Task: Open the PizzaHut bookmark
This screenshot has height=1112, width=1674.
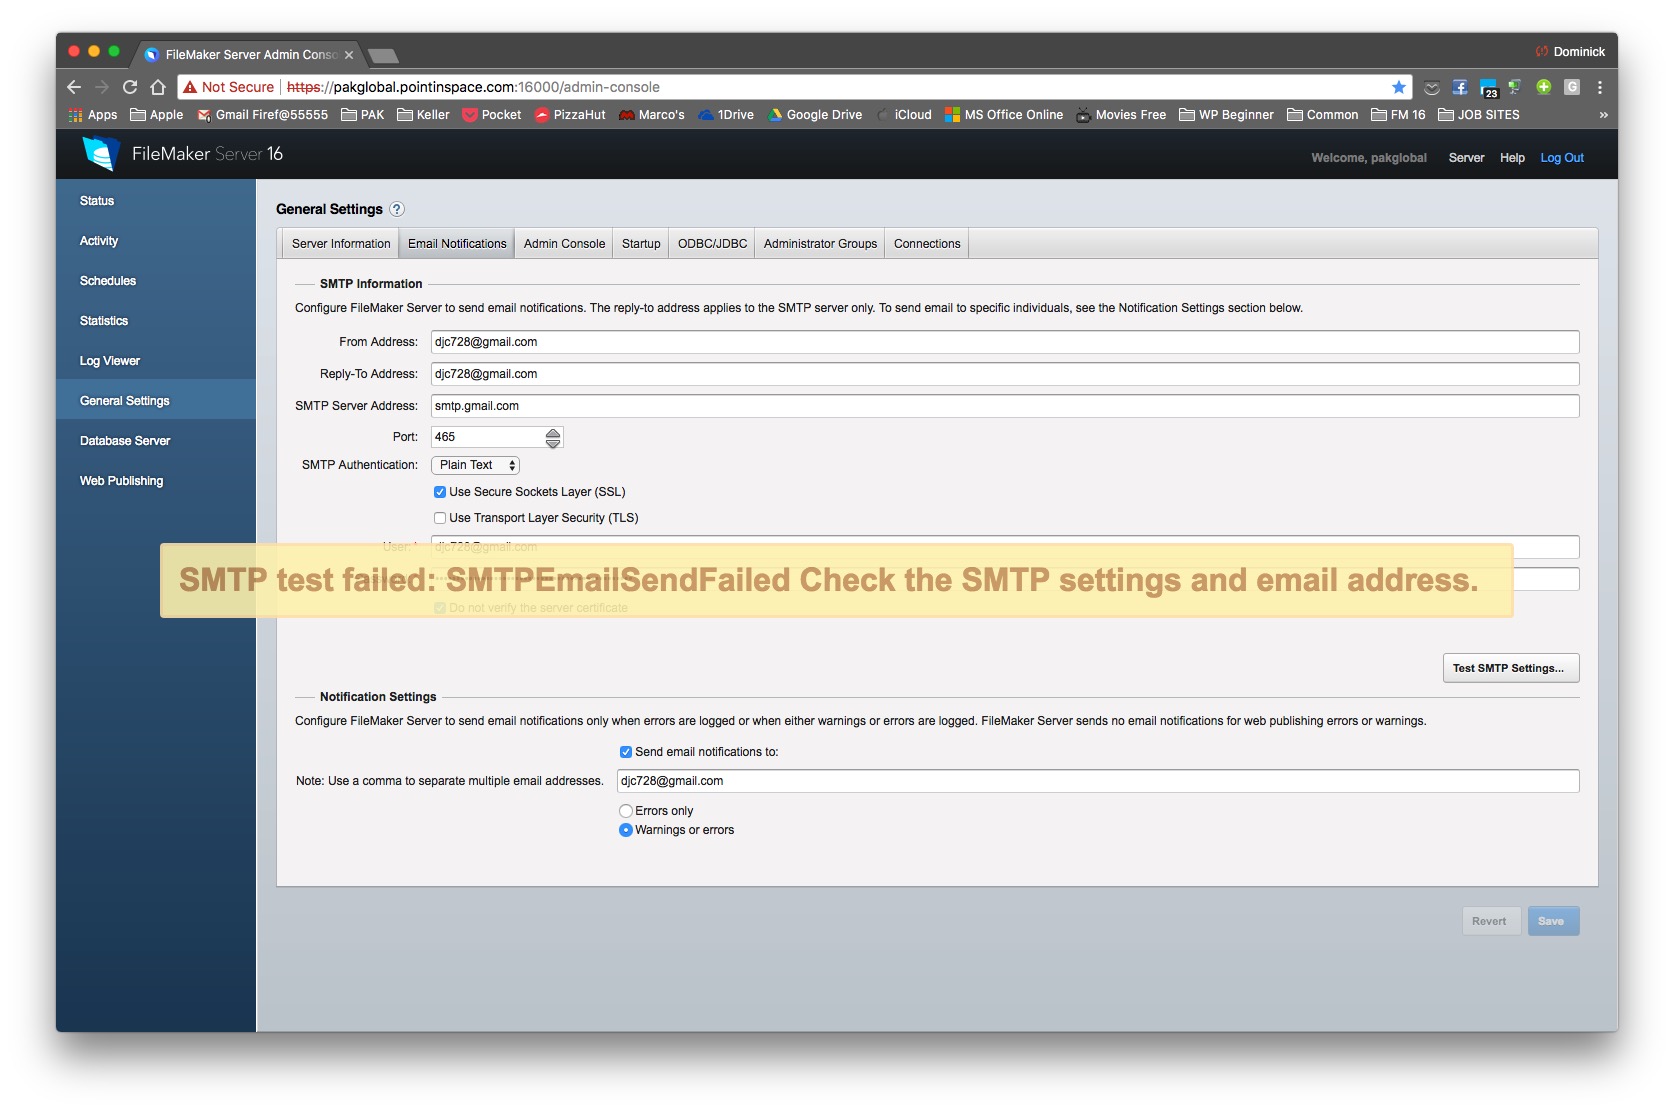Action: [x=570, y=115]
